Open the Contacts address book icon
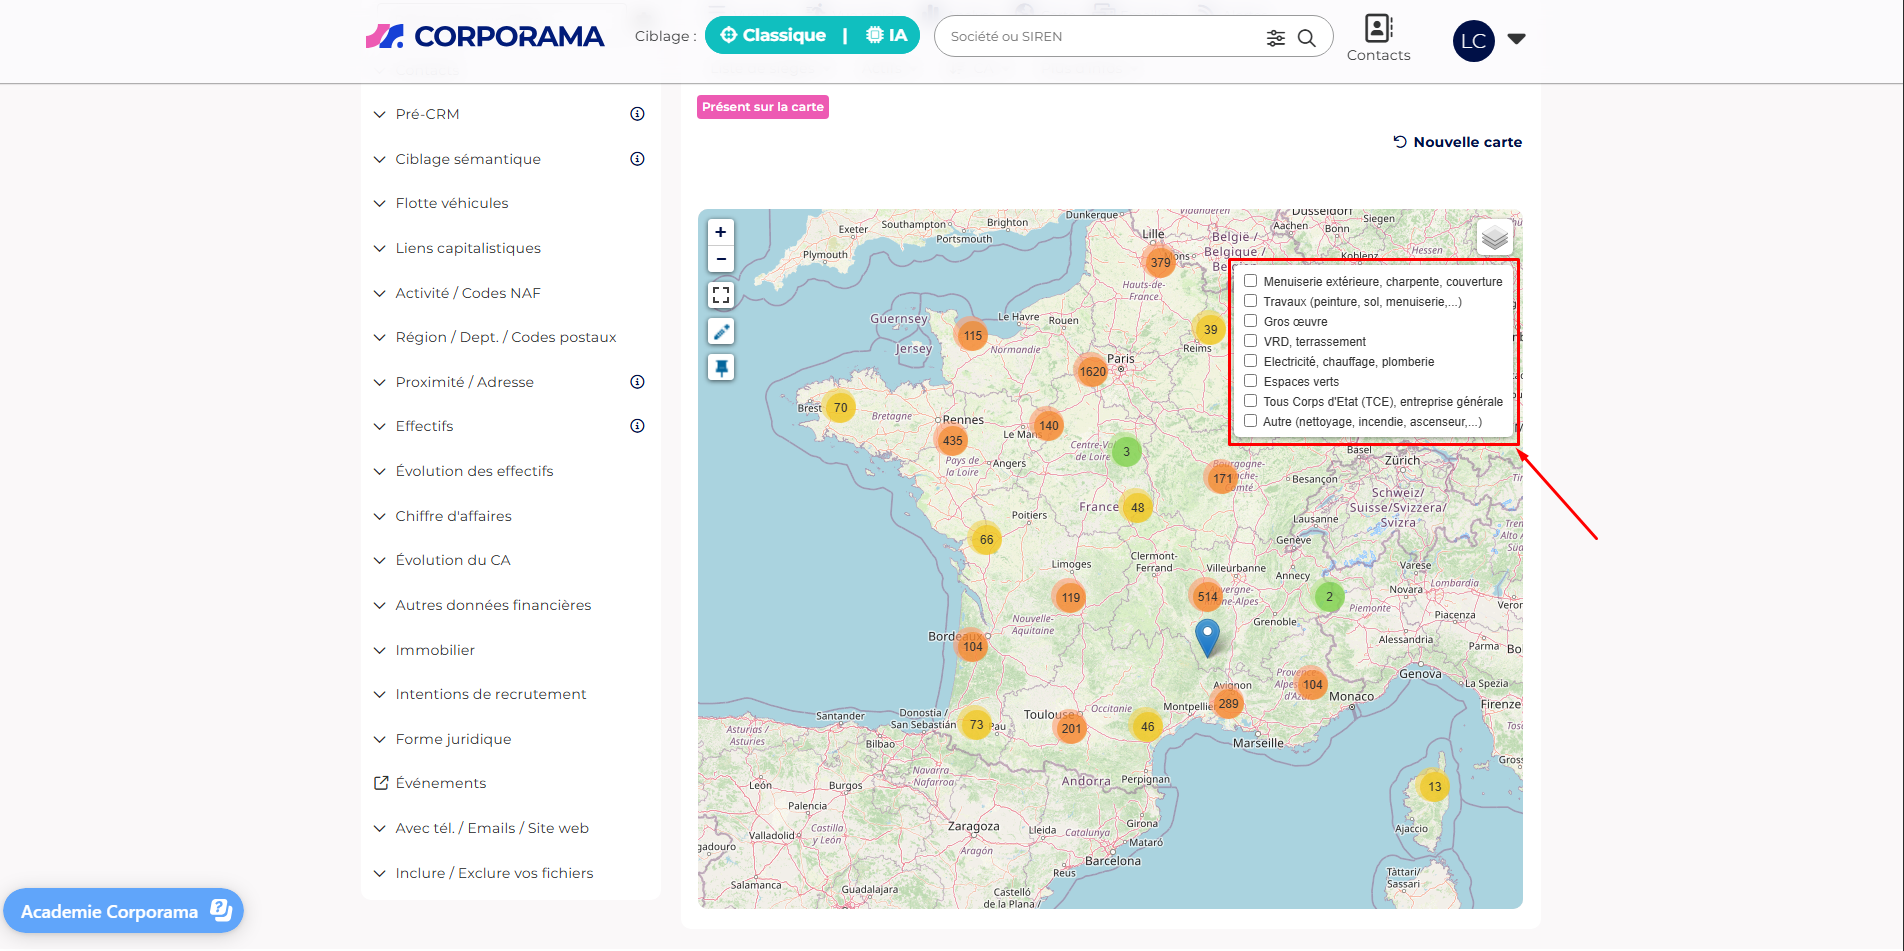This screenshot has width=1904, height=951. click(x=1378, y=29)
